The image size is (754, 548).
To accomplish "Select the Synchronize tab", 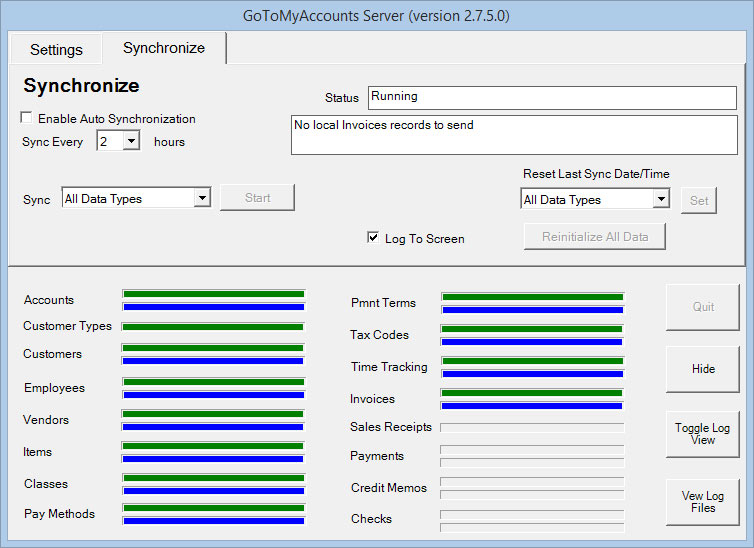I will point(164,48).
